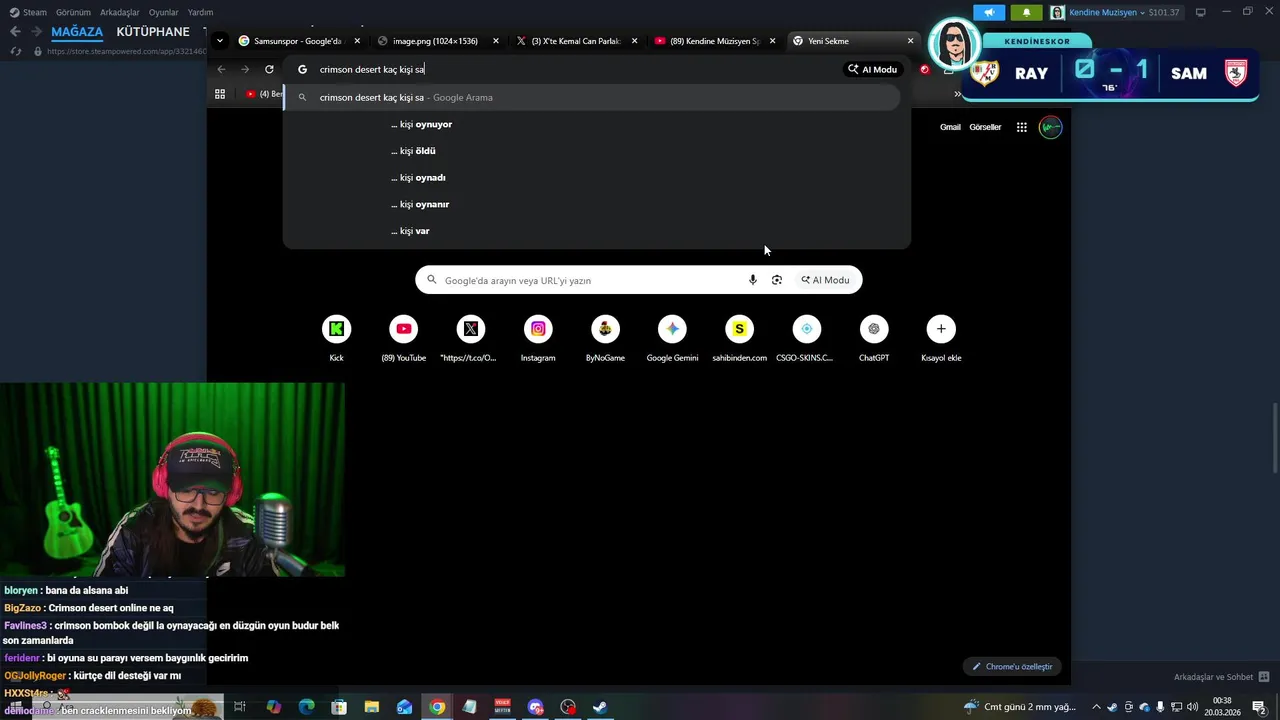Screen dimensions: 1280x720
Task: Click Steam announcements megaphone button
Action: [x=988, y=12]
